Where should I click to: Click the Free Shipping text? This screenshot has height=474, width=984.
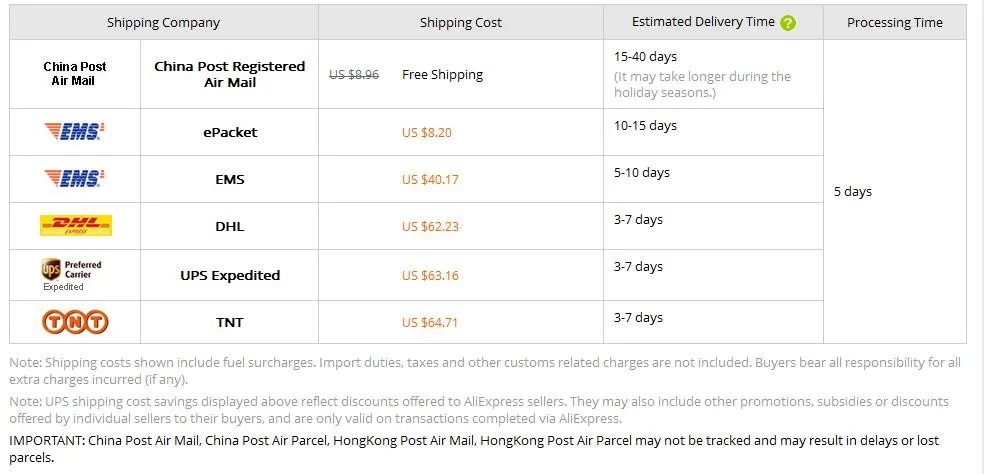click(x=442, y=75)
